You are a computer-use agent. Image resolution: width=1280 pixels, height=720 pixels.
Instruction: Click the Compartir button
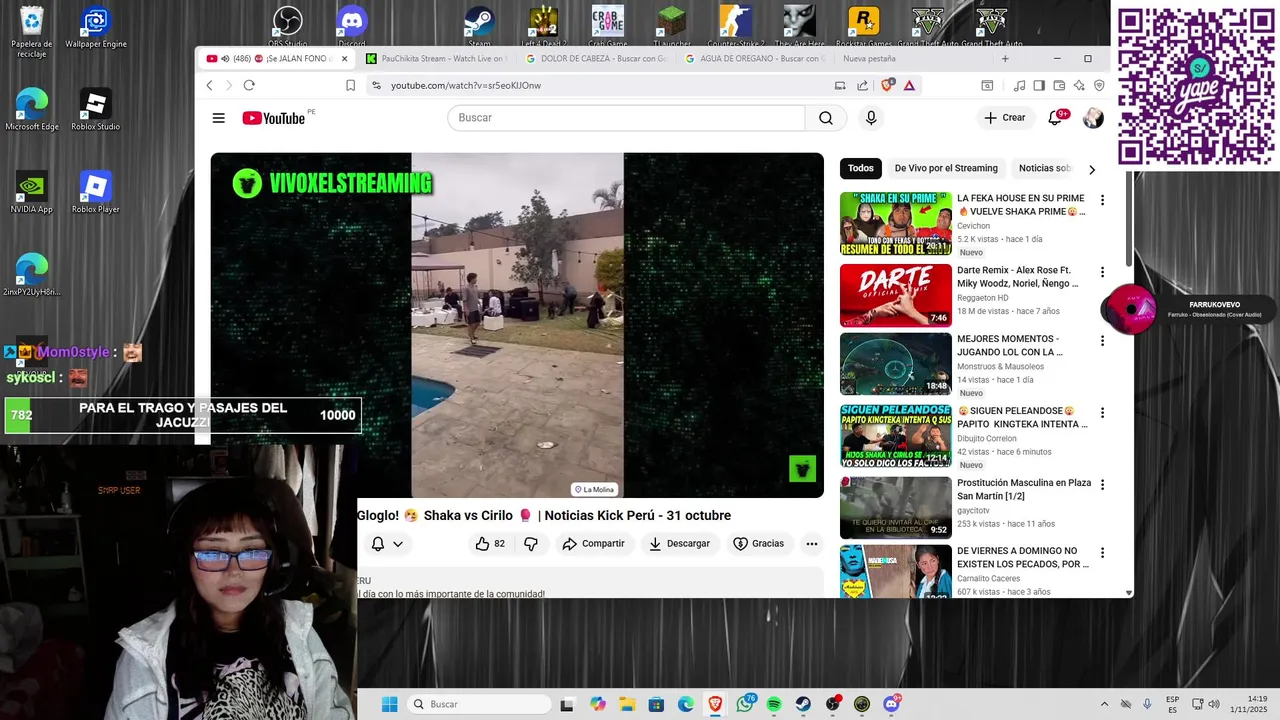click(x=593, y=544)
